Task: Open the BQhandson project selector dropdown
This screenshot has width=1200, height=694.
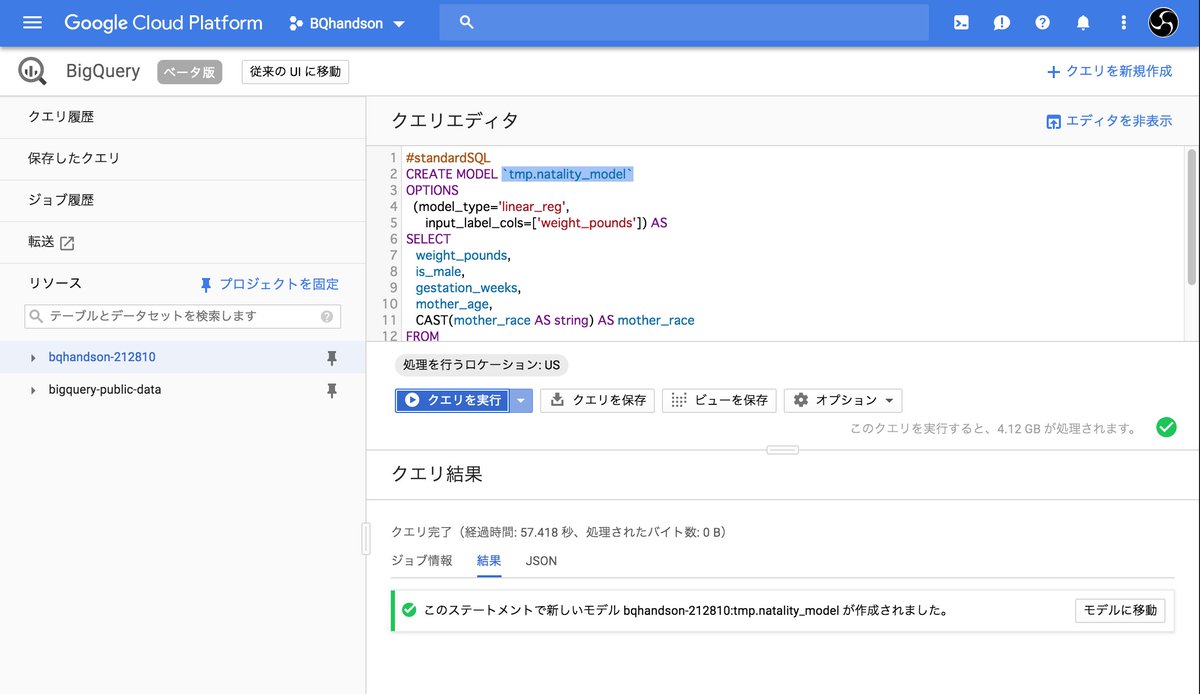Action: 347,23
